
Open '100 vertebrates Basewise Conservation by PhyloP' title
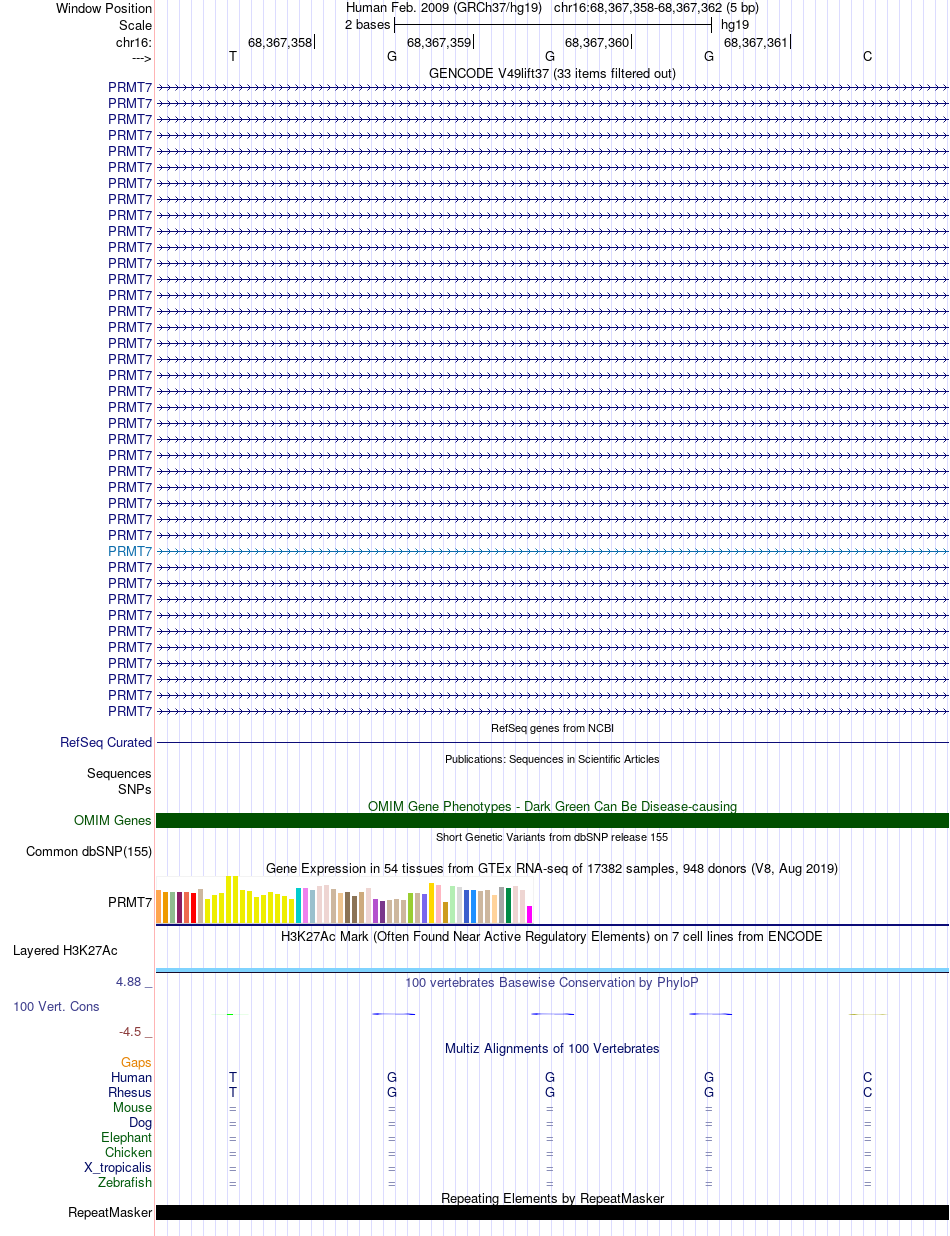tap(552, 983)
